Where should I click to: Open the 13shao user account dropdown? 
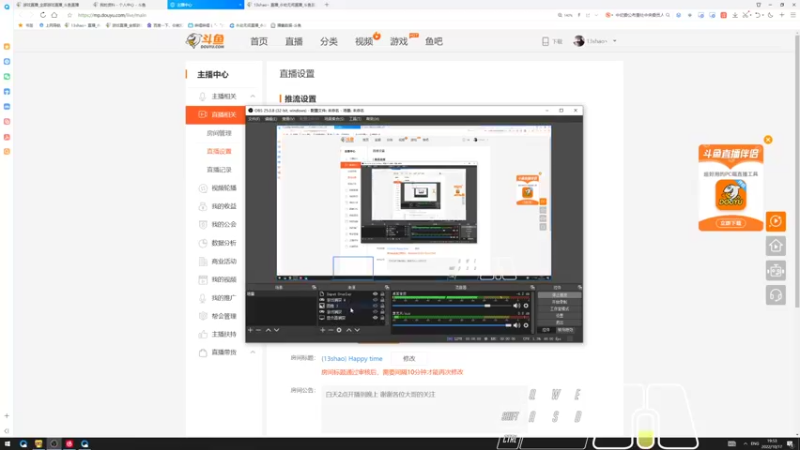(595, 41)
